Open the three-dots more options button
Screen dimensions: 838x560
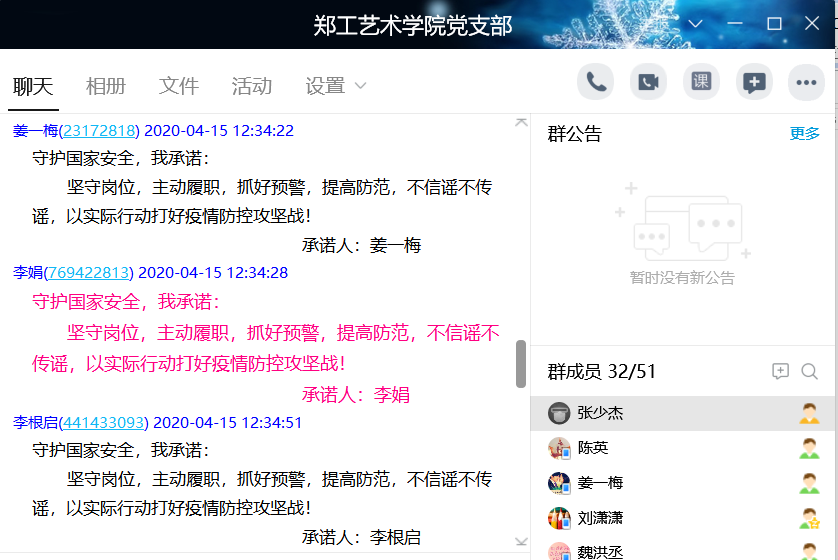(806, 82)
